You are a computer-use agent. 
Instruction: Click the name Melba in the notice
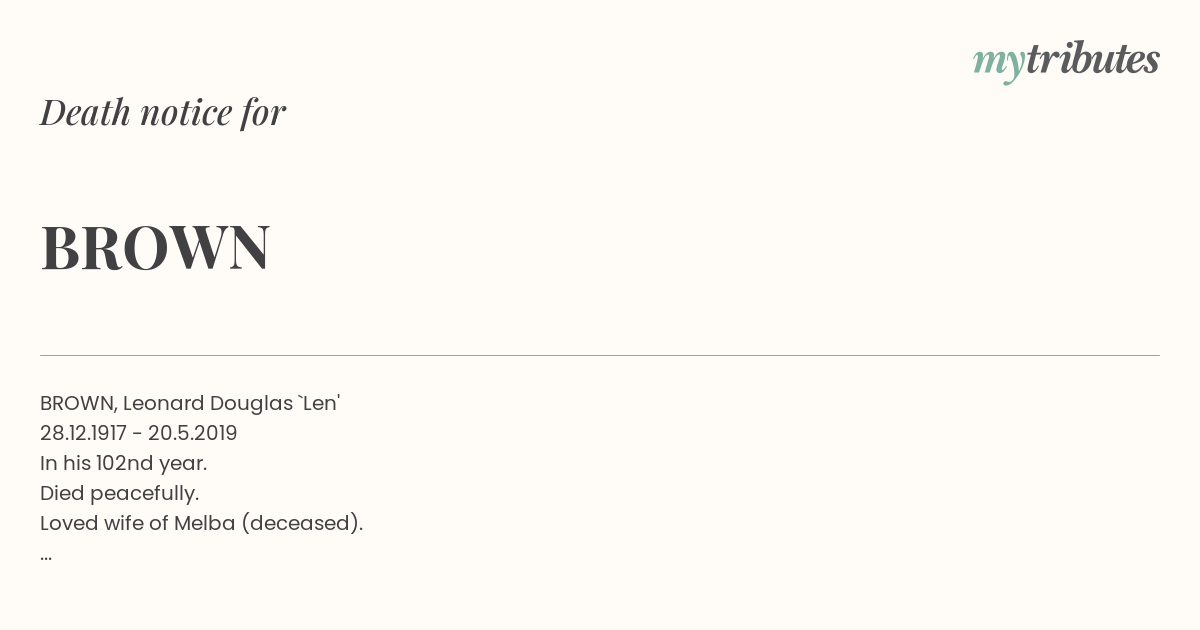pyautogui.click(x=205, y=523)
